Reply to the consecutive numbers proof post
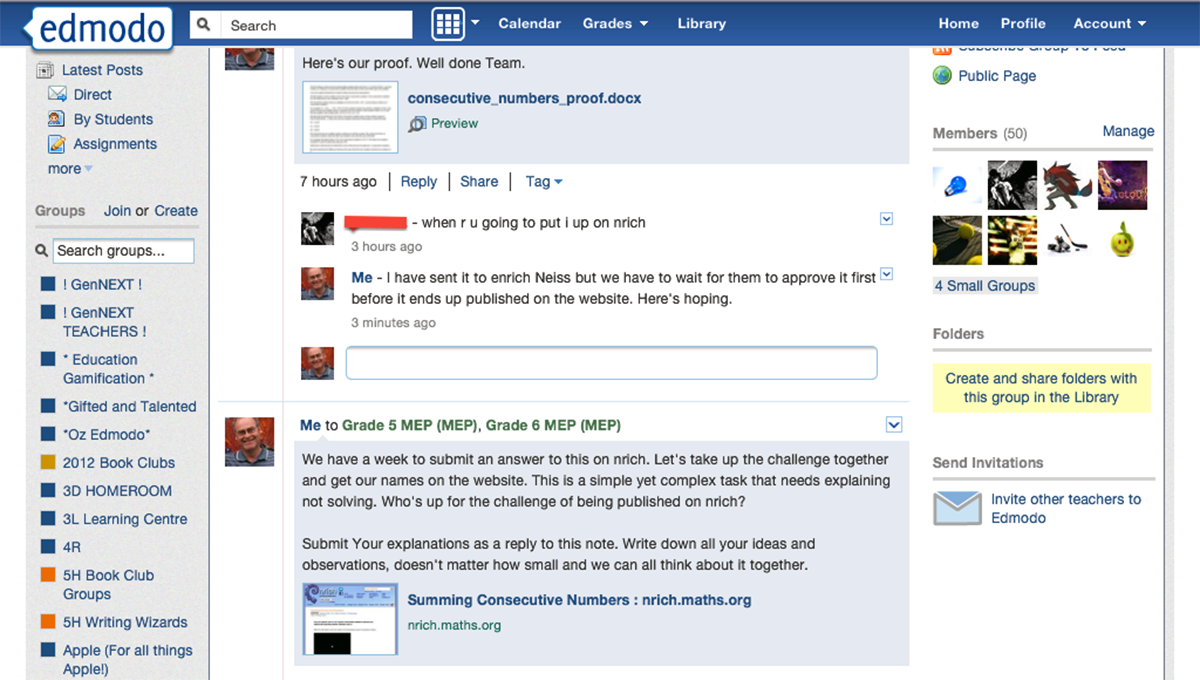 (418, 181)
